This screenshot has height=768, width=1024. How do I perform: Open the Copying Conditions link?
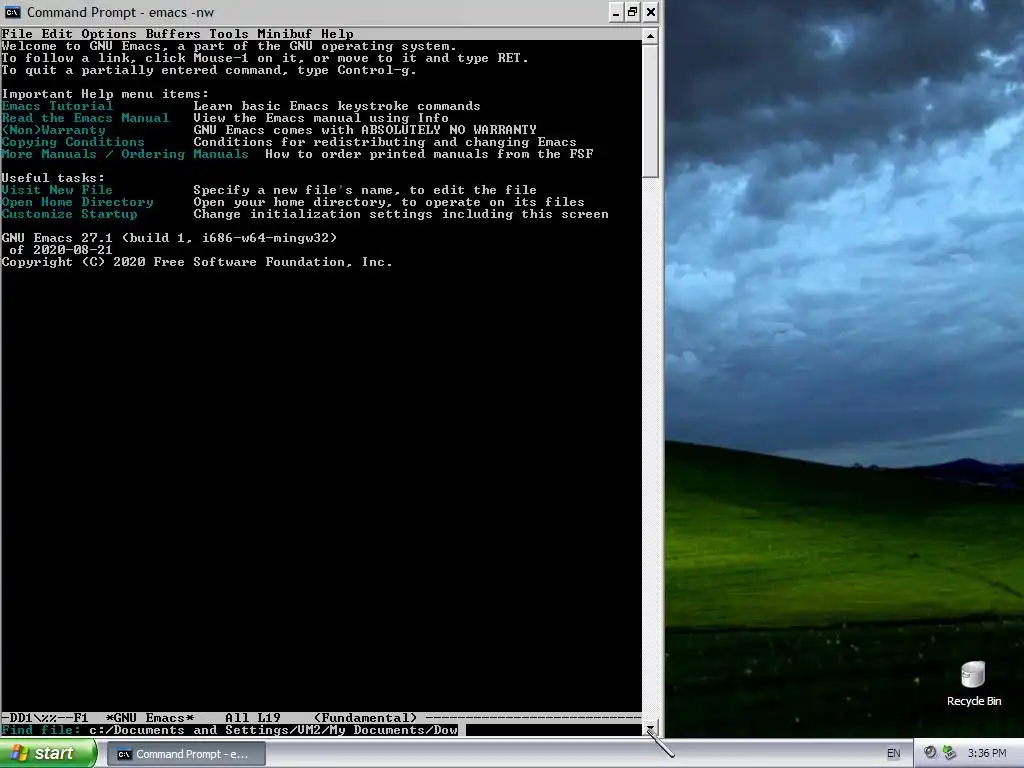(x=73, y=142)
